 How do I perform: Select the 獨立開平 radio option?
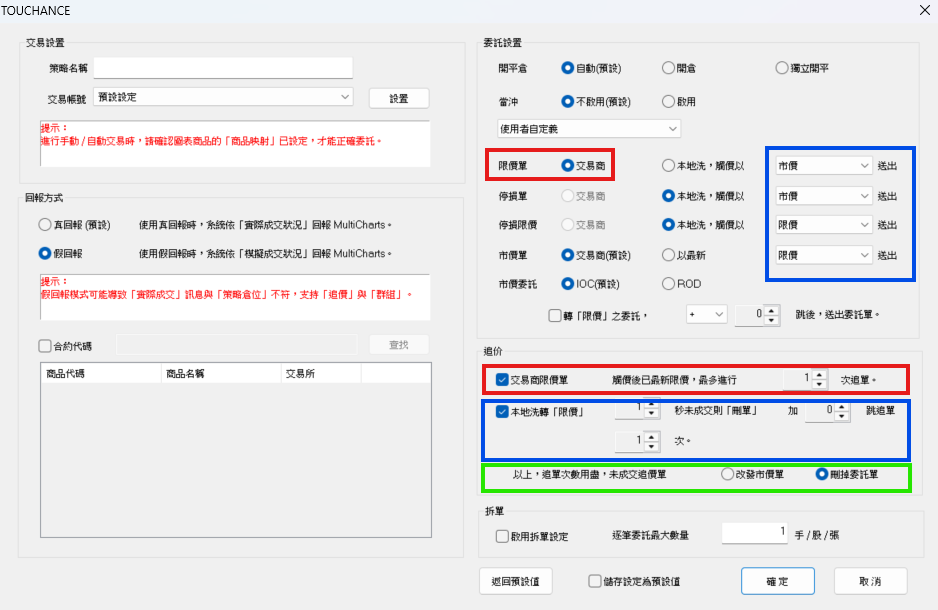pos(782,68)
